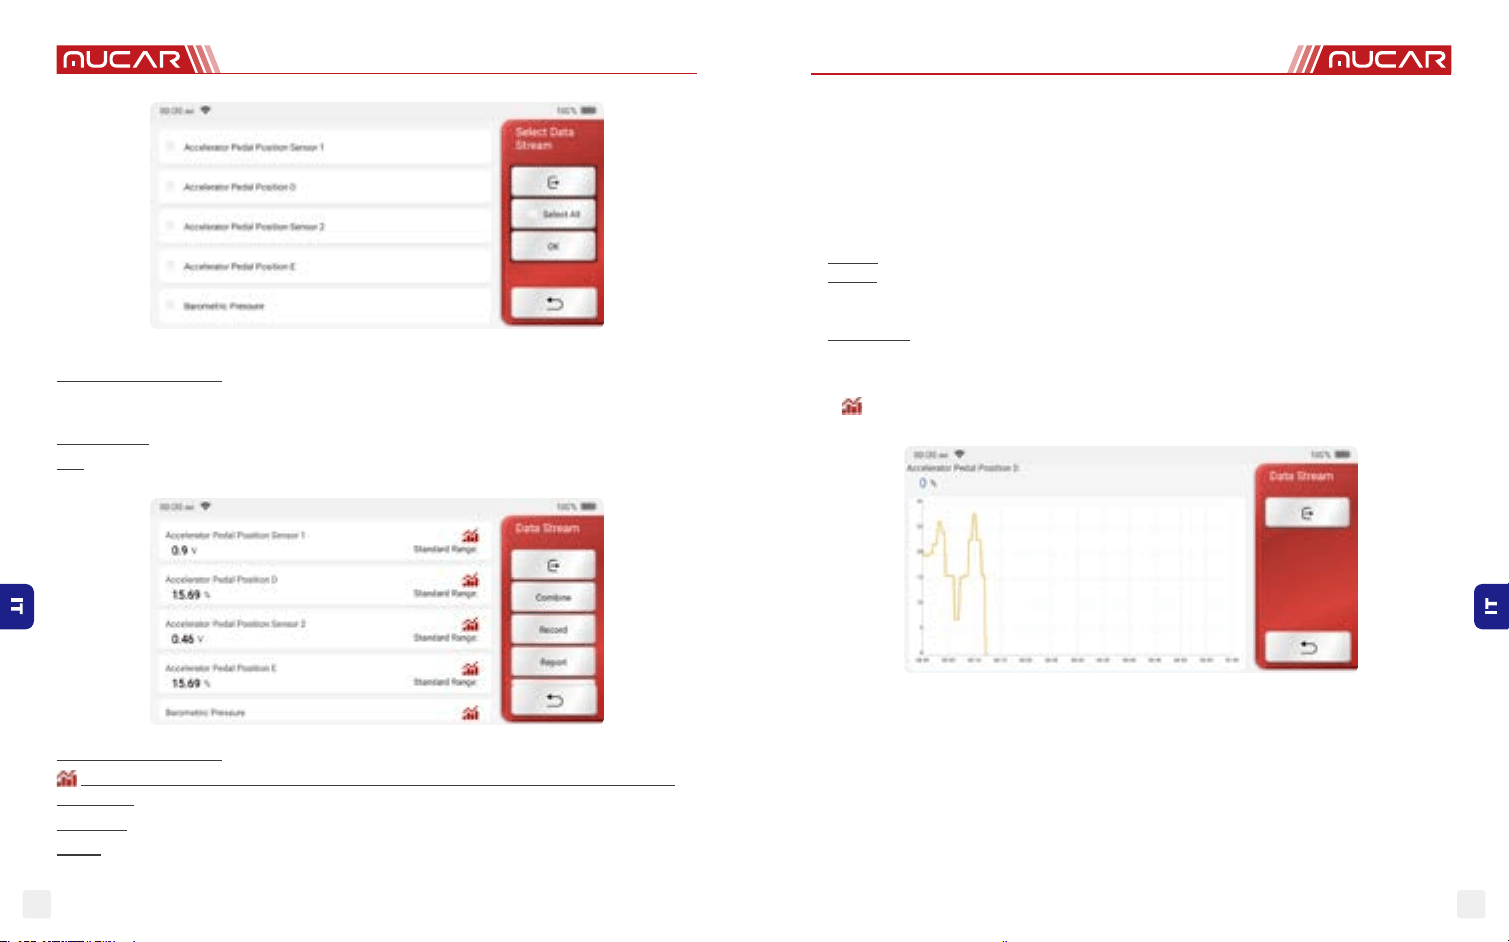Click the back arrow beside the graph view
This screenshot has width=1509, height=942.
tap(1308, 647)
